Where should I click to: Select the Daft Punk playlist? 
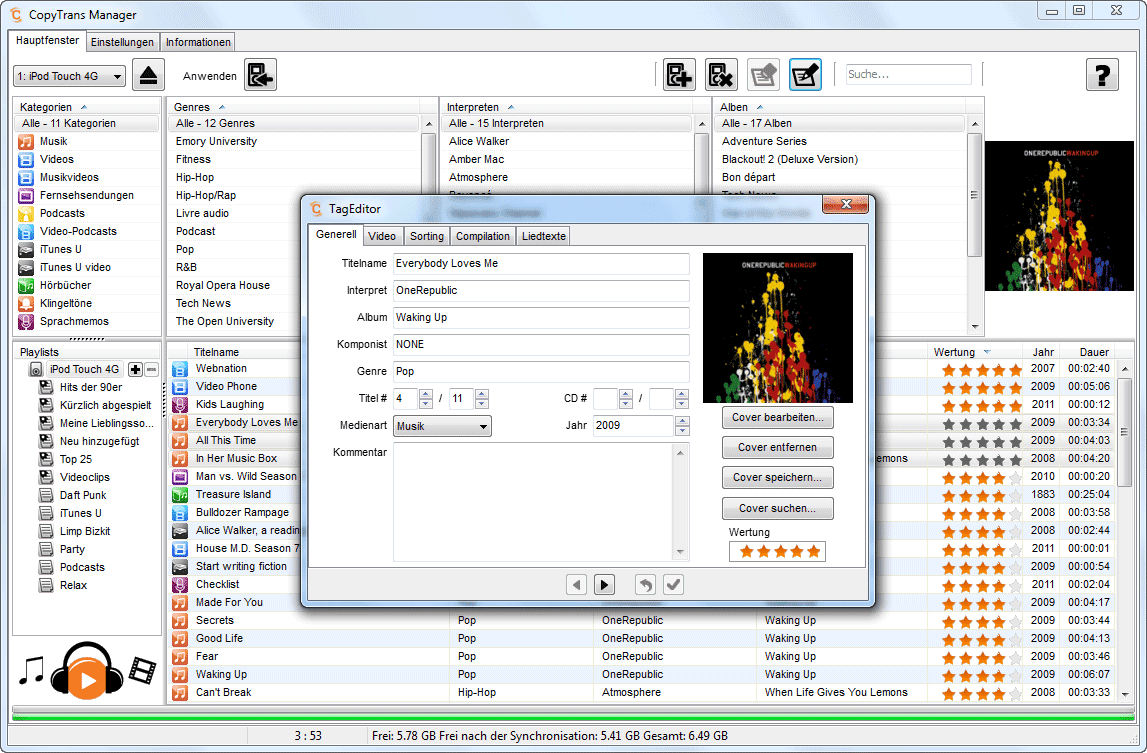point(83,495)
